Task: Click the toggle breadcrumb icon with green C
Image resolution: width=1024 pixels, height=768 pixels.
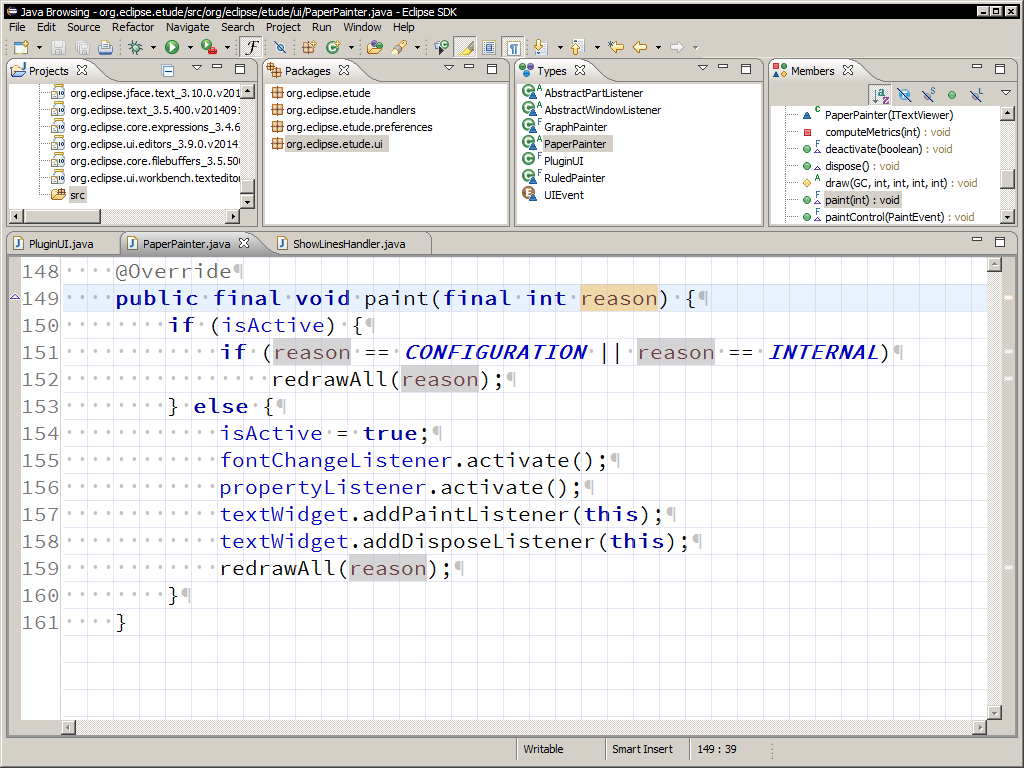Action: click(441, 47)
